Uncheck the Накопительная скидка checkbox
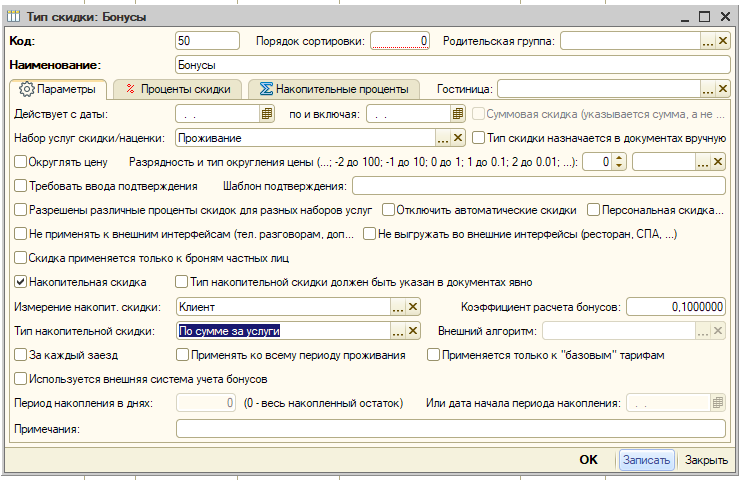Viewport: 743px width, 480px height. tap(20, 282)
